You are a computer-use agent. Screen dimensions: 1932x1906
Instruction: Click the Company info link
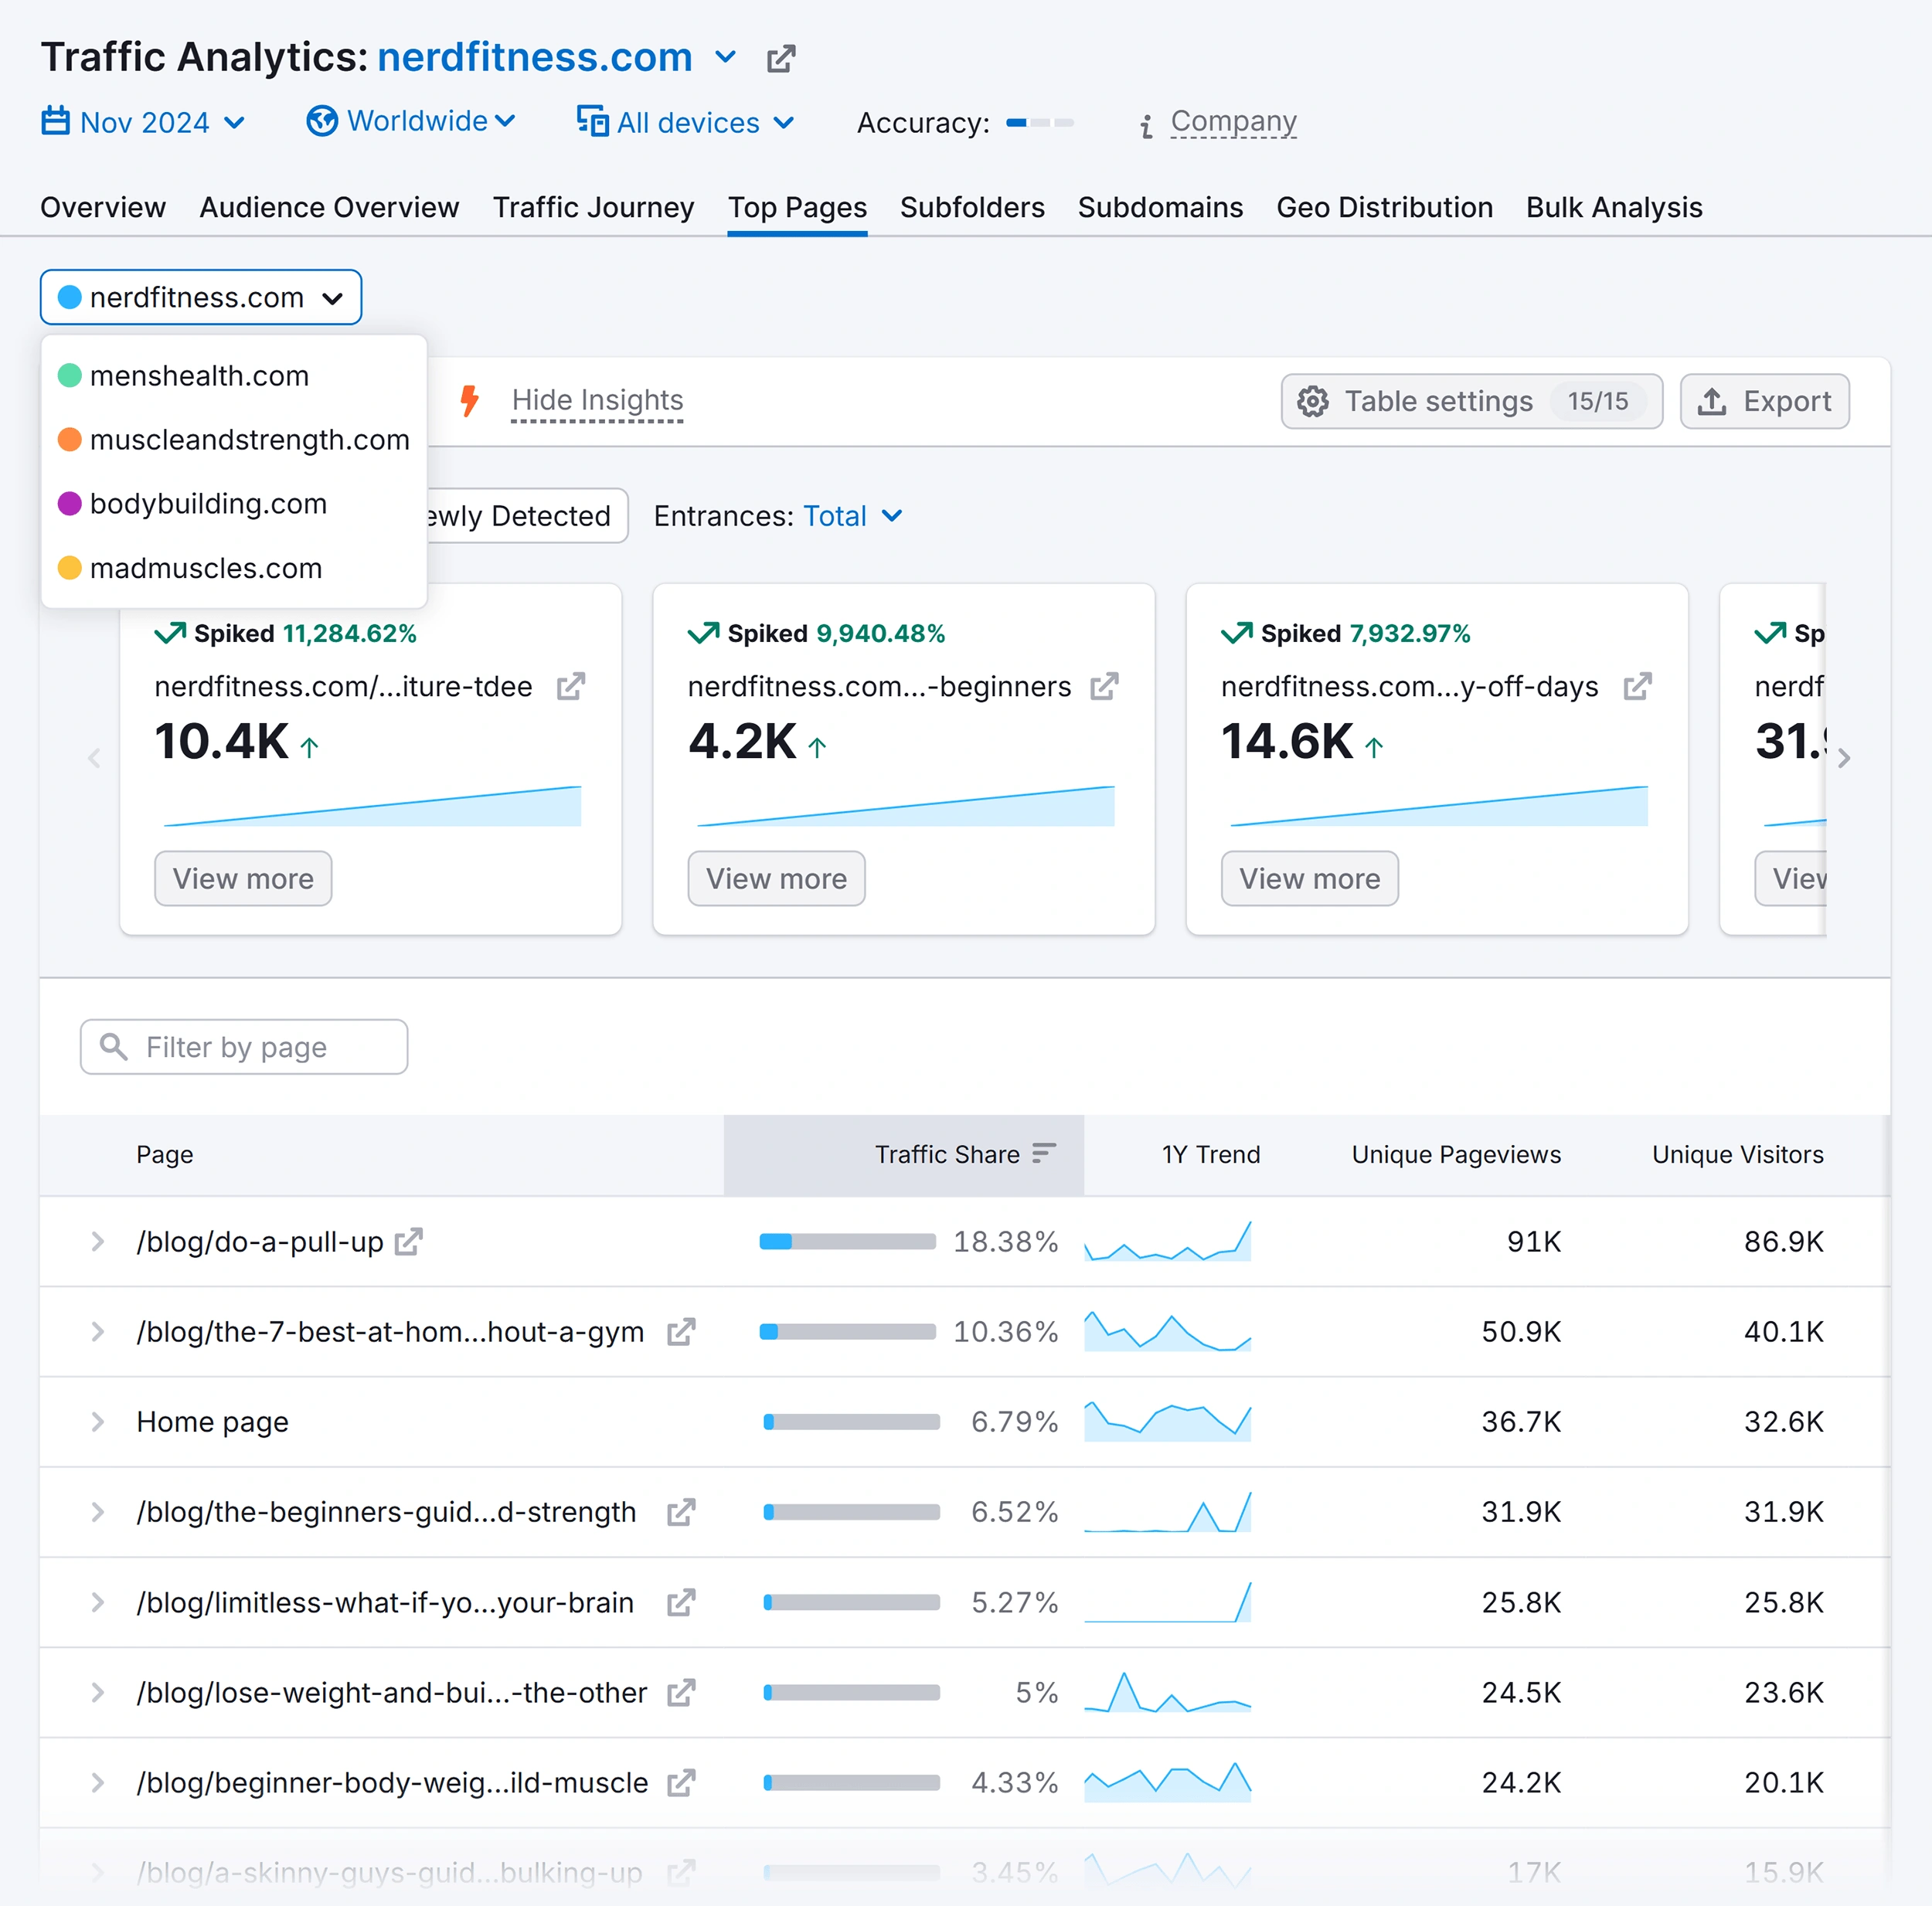(1233, 122)
